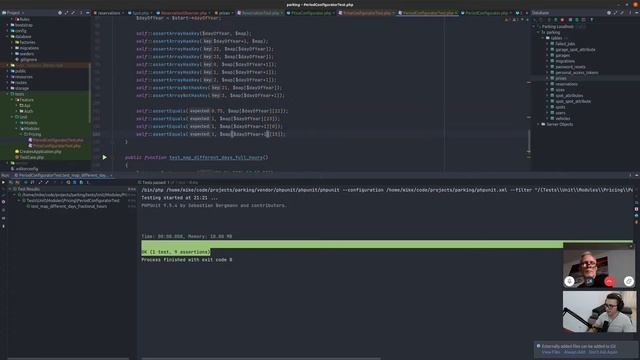Screen dimensions: 640x360
Task: Switch to the reservations editor tab
Action: pyautogui.click(x=109, y=13)
